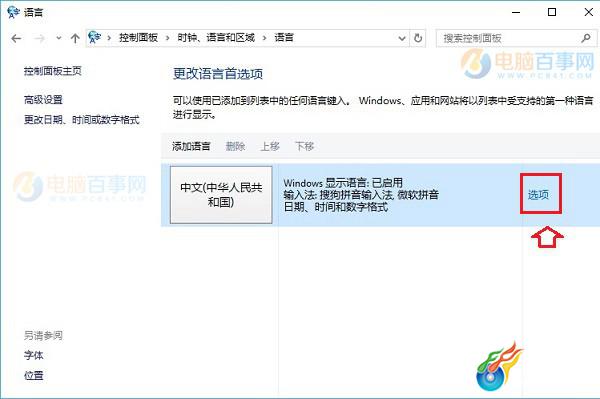Click 添加语言 in the toolbar
Image resolution: width=600 pixels, height=399 pixels.
coord(191,146)
